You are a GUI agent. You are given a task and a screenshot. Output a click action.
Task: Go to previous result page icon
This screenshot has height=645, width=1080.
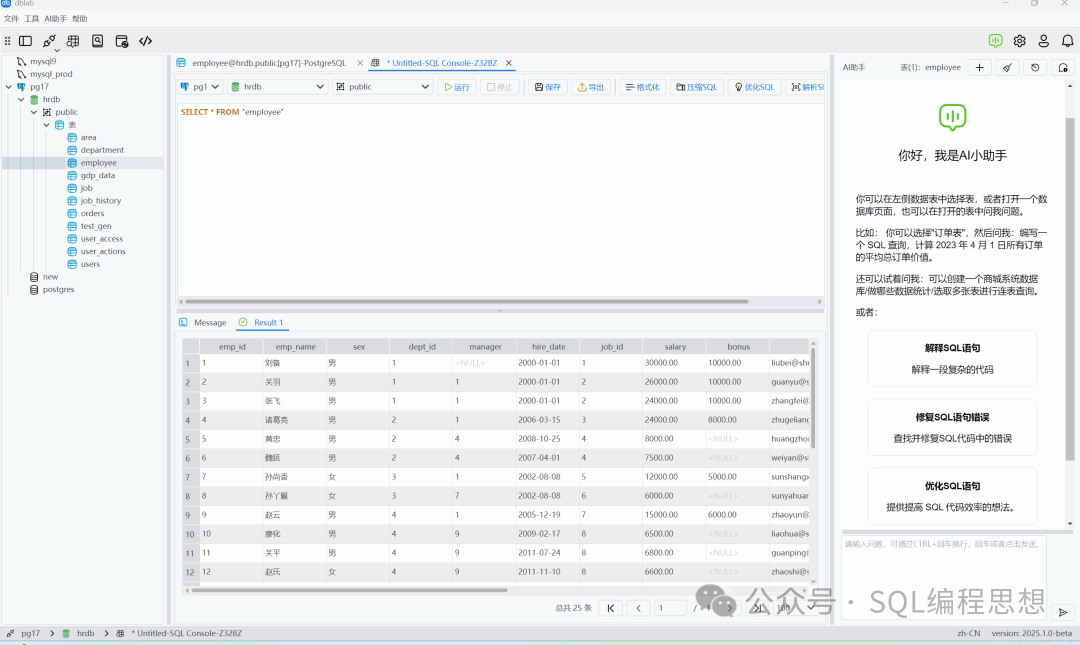pyautogui.click(x=638, y=608)
